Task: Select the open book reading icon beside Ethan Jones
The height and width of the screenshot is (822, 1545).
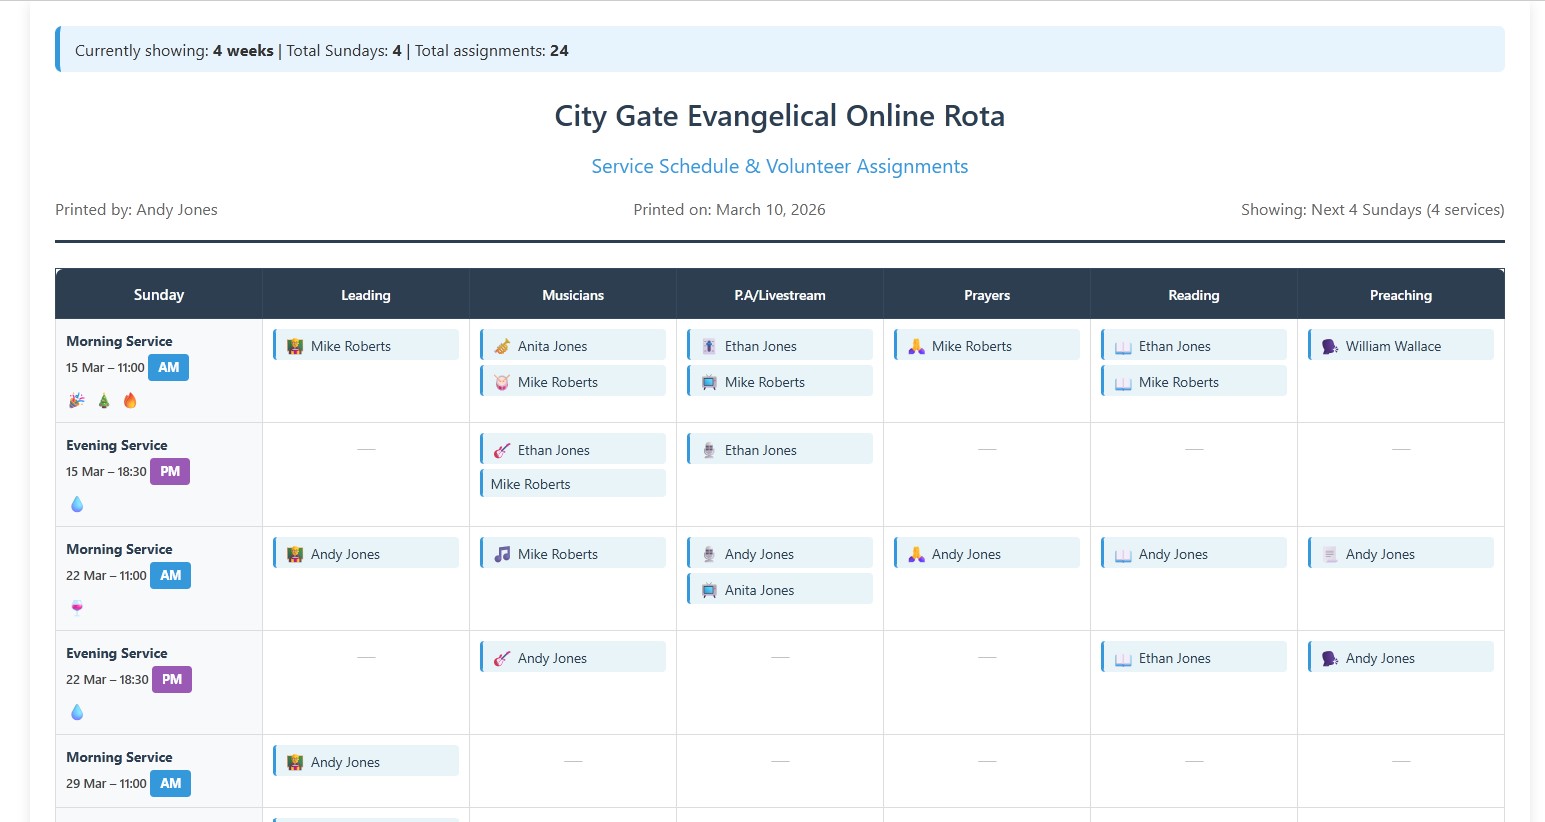Action: pos(1123,345)
